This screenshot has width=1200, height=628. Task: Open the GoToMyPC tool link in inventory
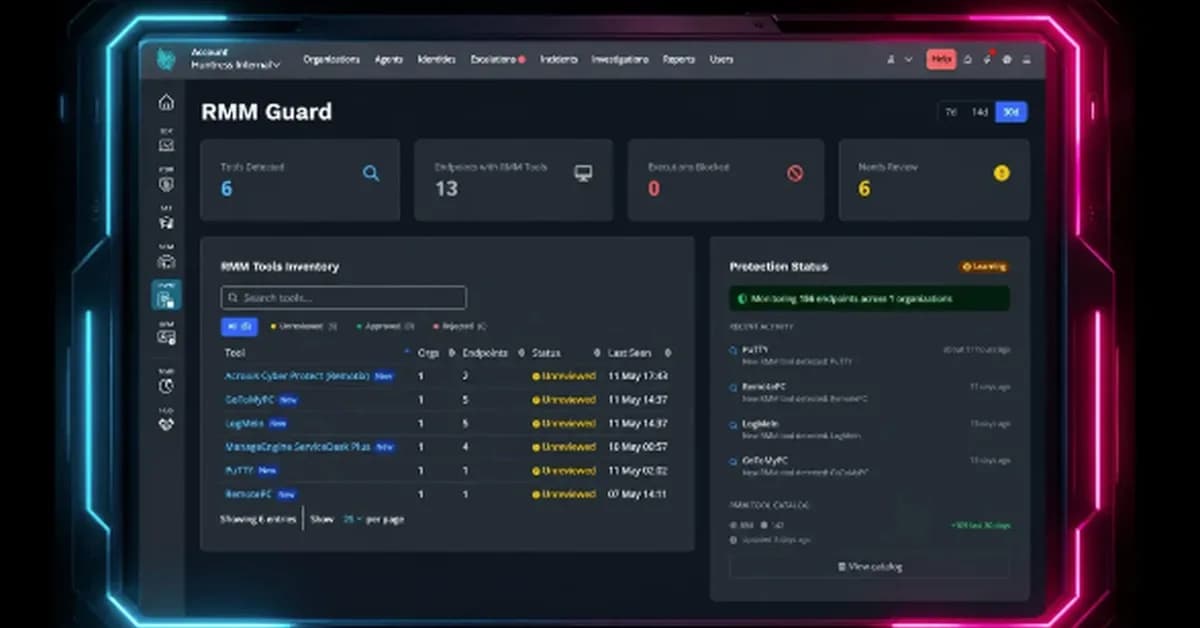coord(249,399)
